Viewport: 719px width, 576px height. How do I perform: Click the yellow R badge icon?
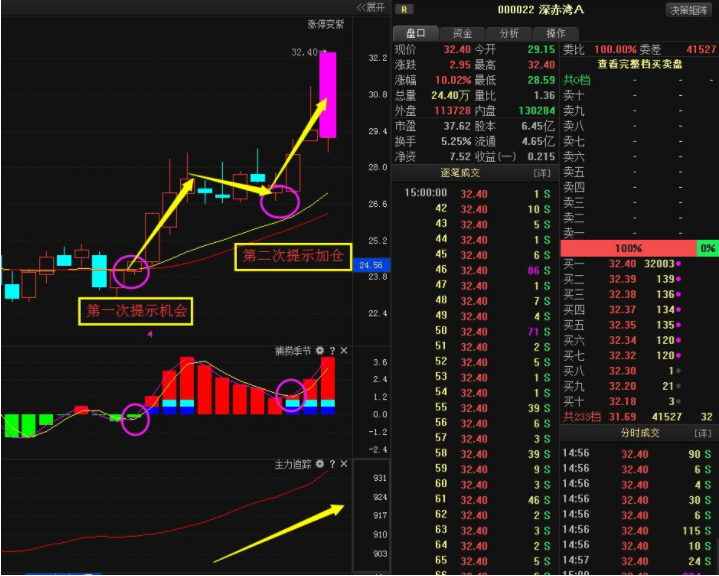pos(404,9)
